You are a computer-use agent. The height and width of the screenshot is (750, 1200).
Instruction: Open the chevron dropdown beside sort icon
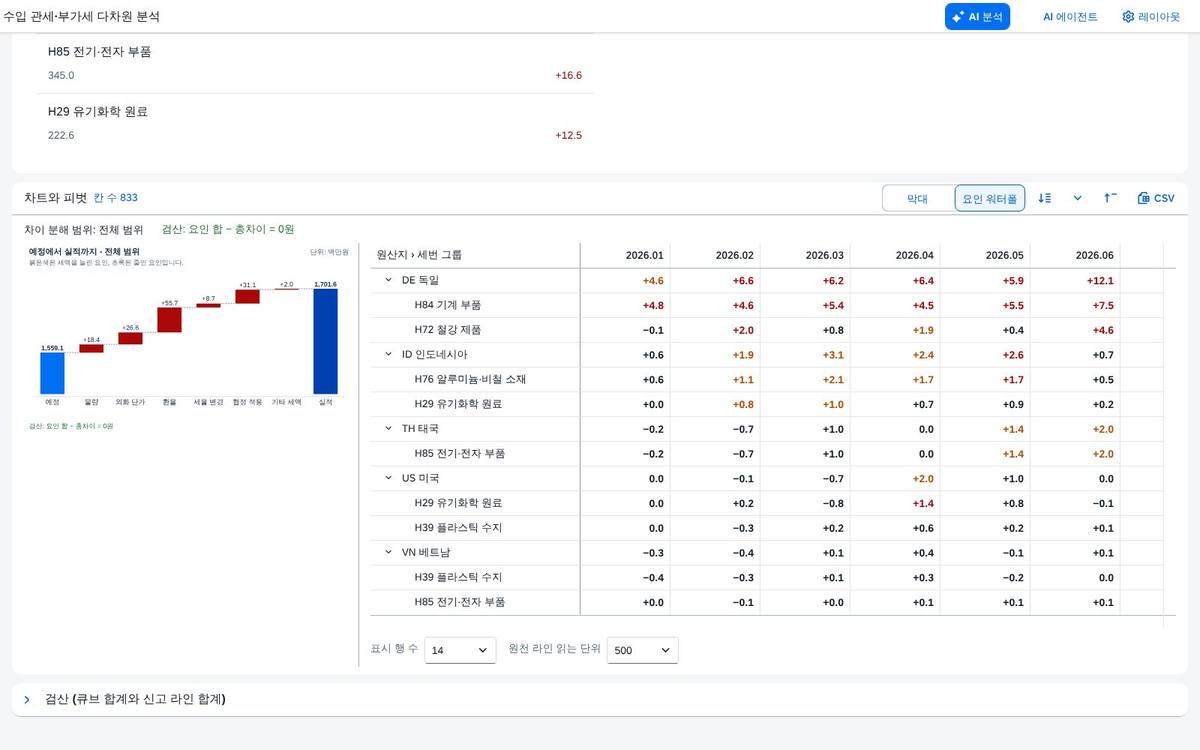tap(1078, 198)
